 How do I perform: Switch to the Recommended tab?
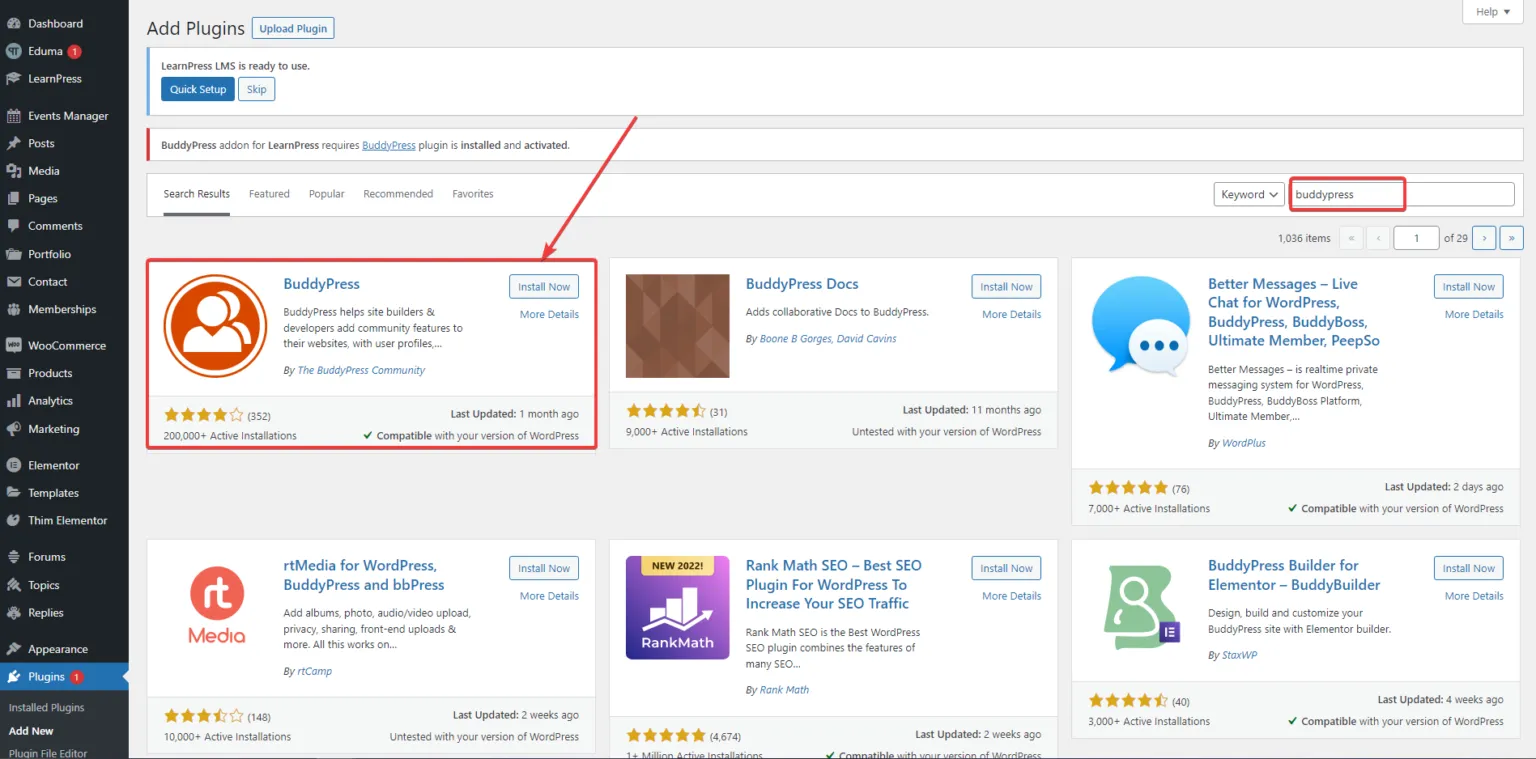click(x=398, y=194)
